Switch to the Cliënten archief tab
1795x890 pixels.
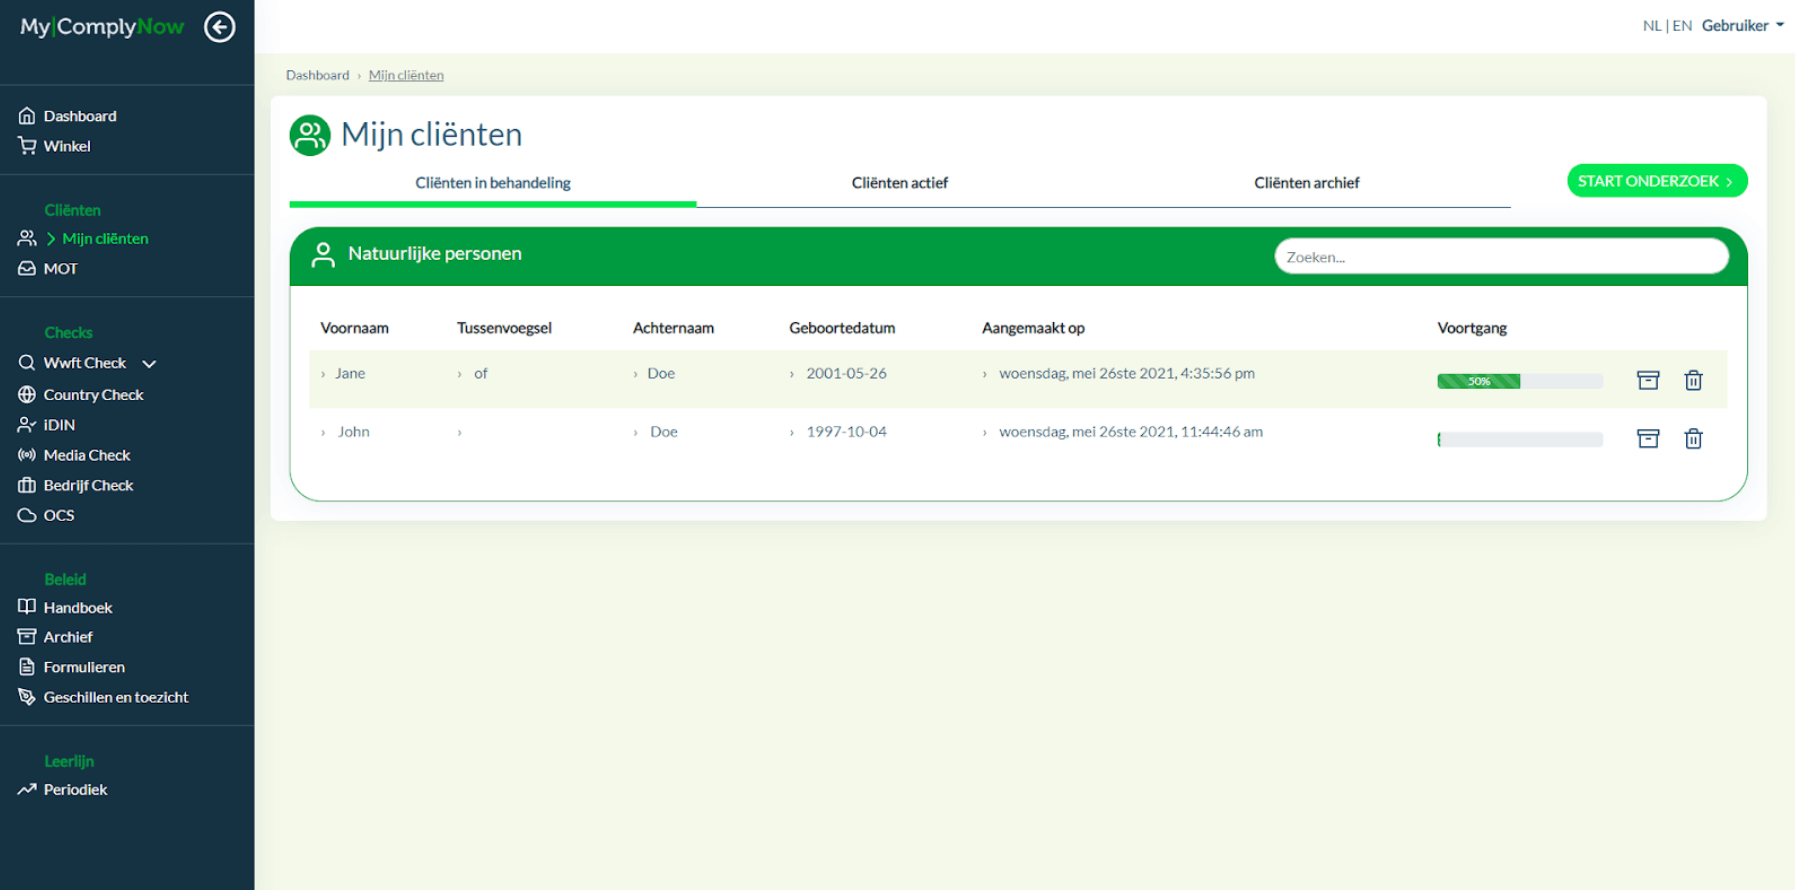[1306, 183]
